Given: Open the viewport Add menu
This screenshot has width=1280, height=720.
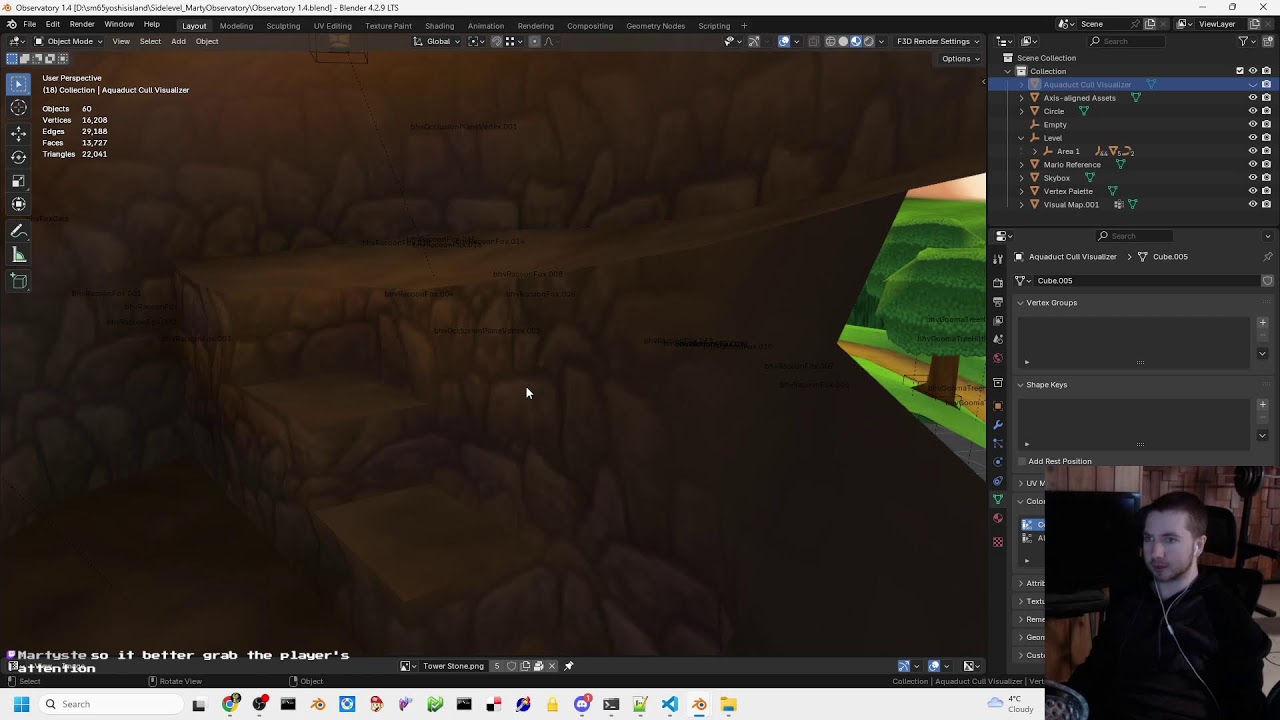Looking at the screenshot, I should tap(178, 41).
